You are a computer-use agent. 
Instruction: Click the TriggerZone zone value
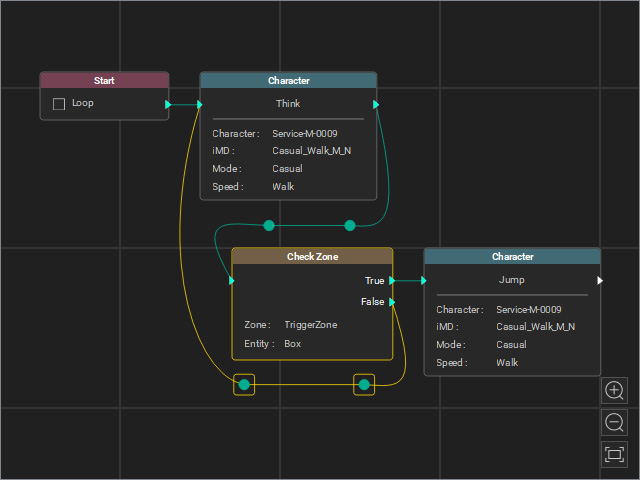311,325
